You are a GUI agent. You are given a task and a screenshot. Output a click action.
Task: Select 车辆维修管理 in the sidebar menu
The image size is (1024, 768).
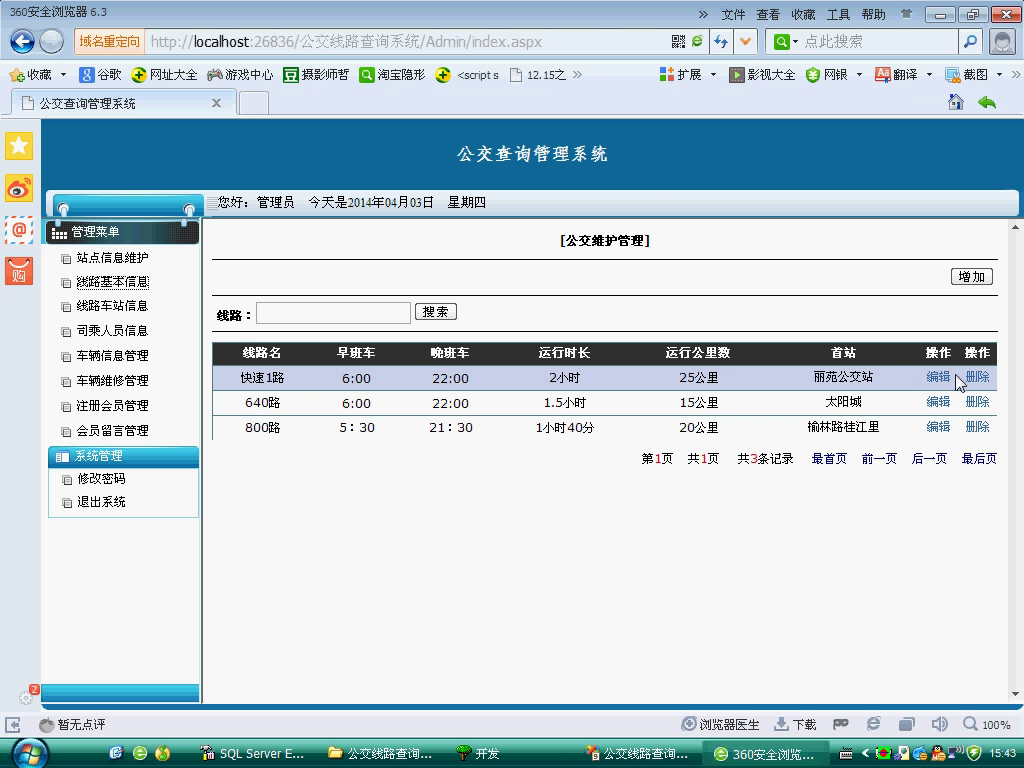point(112,381)
